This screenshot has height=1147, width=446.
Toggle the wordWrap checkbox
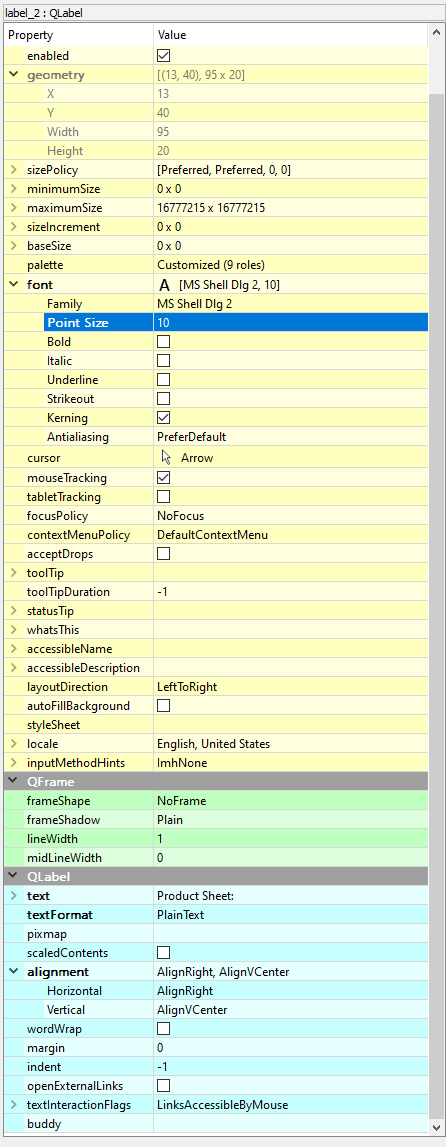pos(164,1028)
